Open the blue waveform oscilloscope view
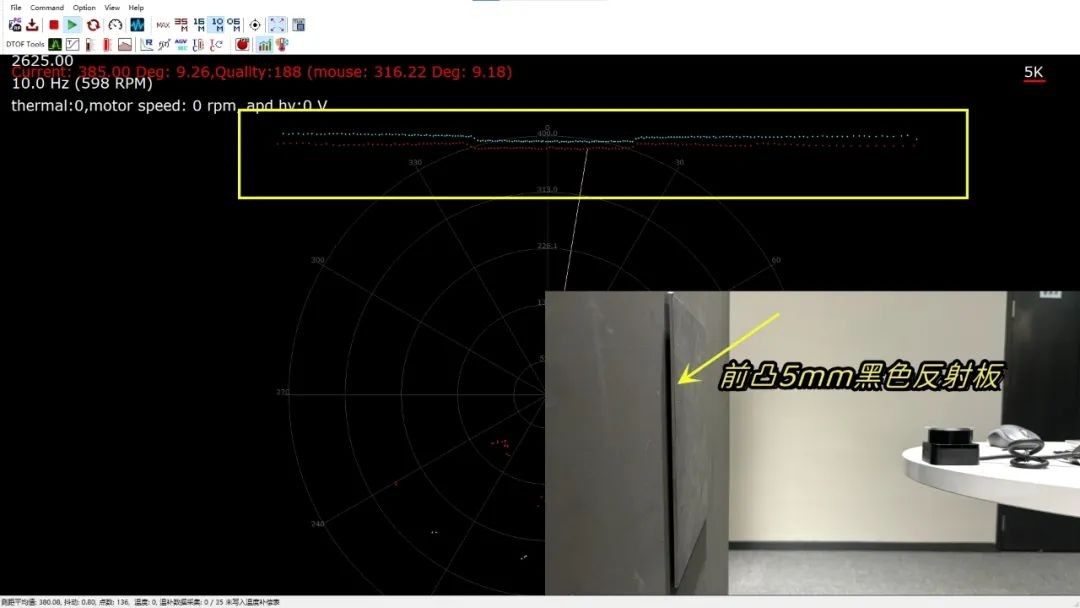 [x=137, y=25]
